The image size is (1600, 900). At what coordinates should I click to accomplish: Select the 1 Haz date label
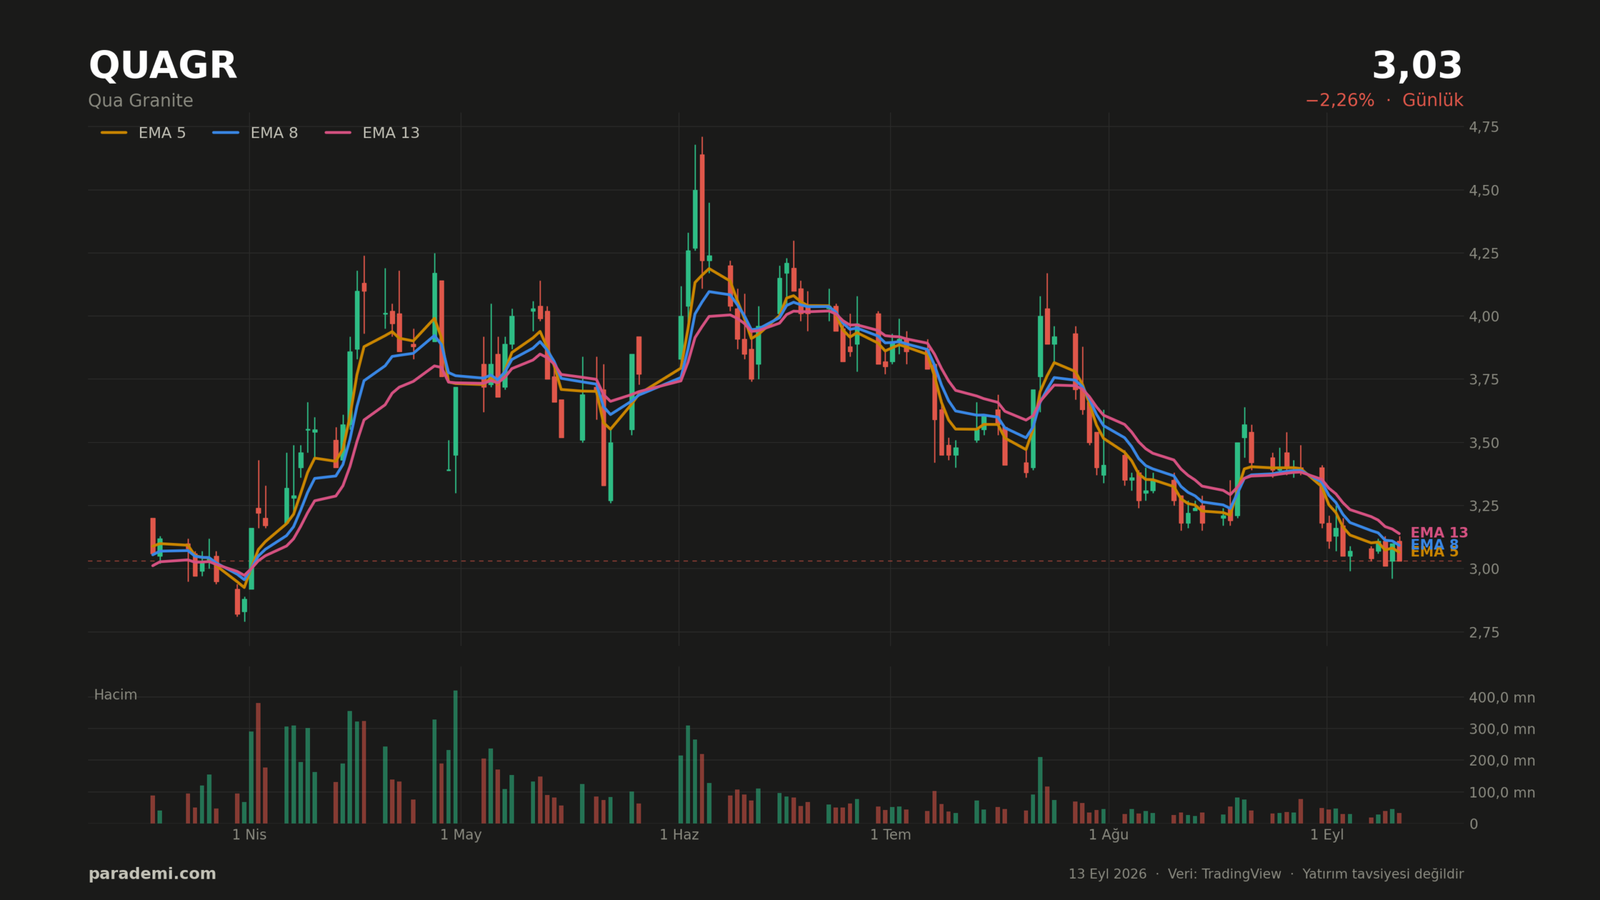679,835
